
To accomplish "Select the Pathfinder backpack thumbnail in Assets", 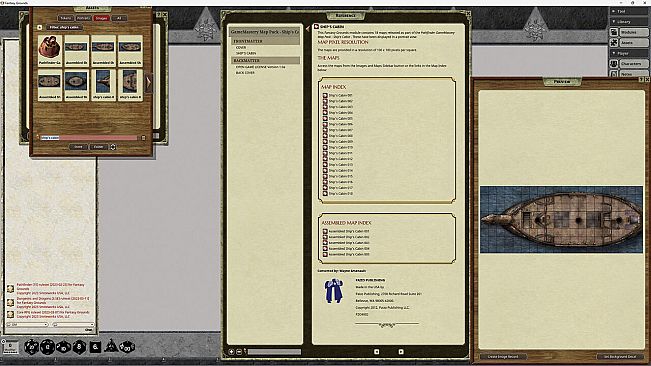I will [x=50, y=50].
